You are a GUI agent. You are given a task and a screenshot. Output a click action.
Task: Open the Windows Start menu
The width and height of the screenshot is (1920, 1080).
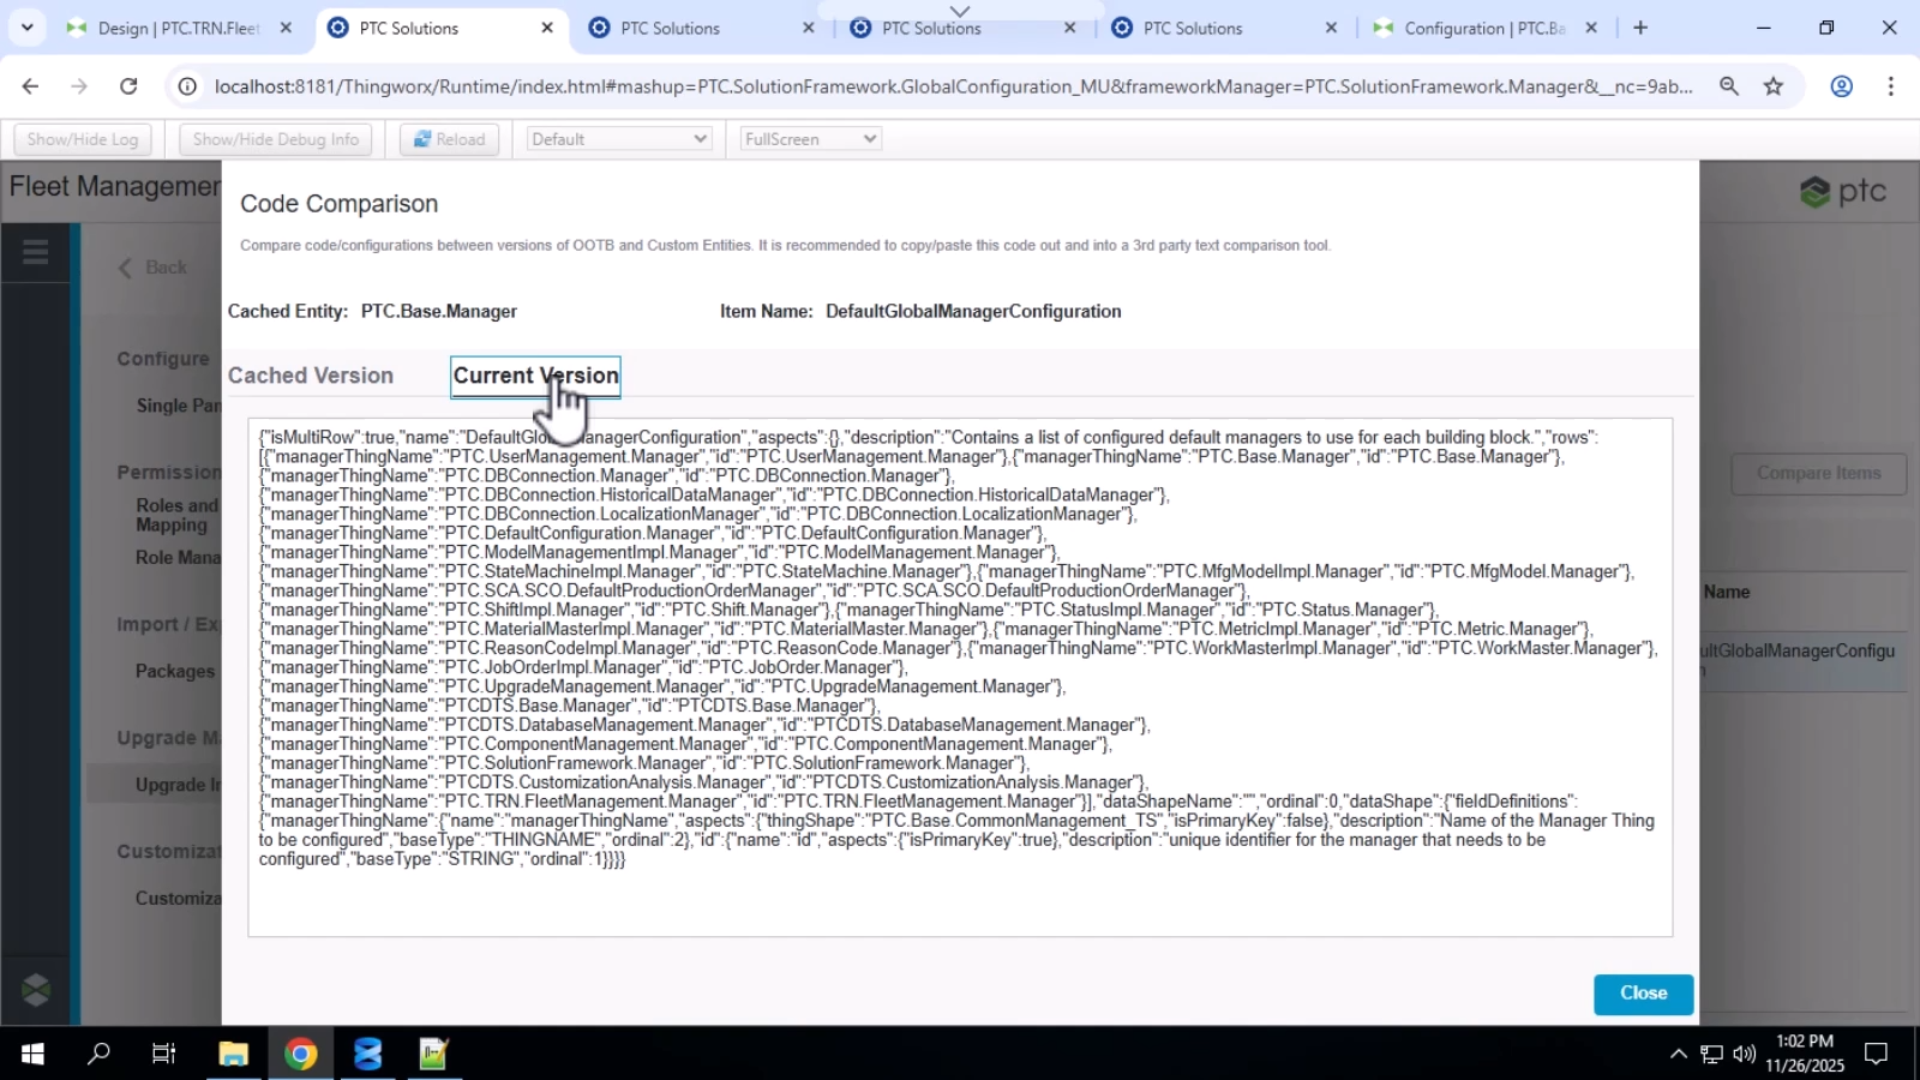tap(32, 1053)
